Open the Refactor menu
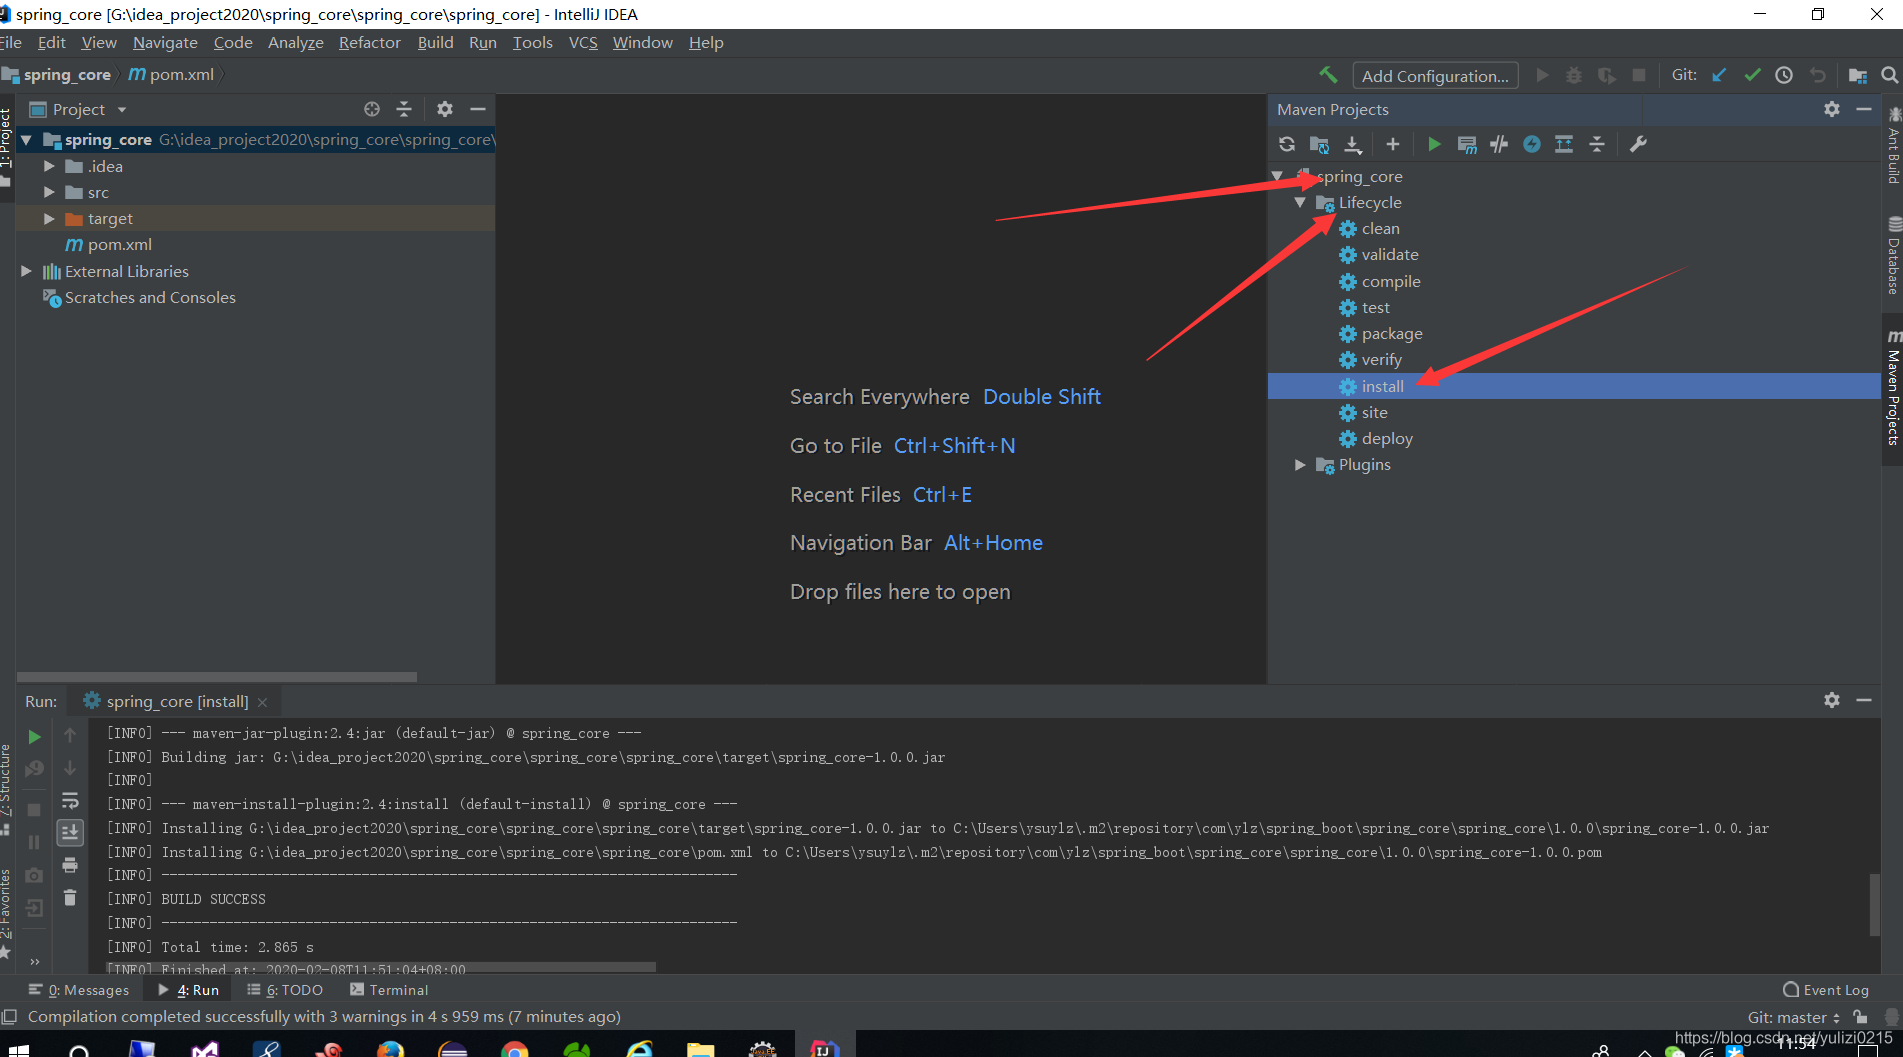This screenshot has height=1057, width=1903. click(369, 43)
